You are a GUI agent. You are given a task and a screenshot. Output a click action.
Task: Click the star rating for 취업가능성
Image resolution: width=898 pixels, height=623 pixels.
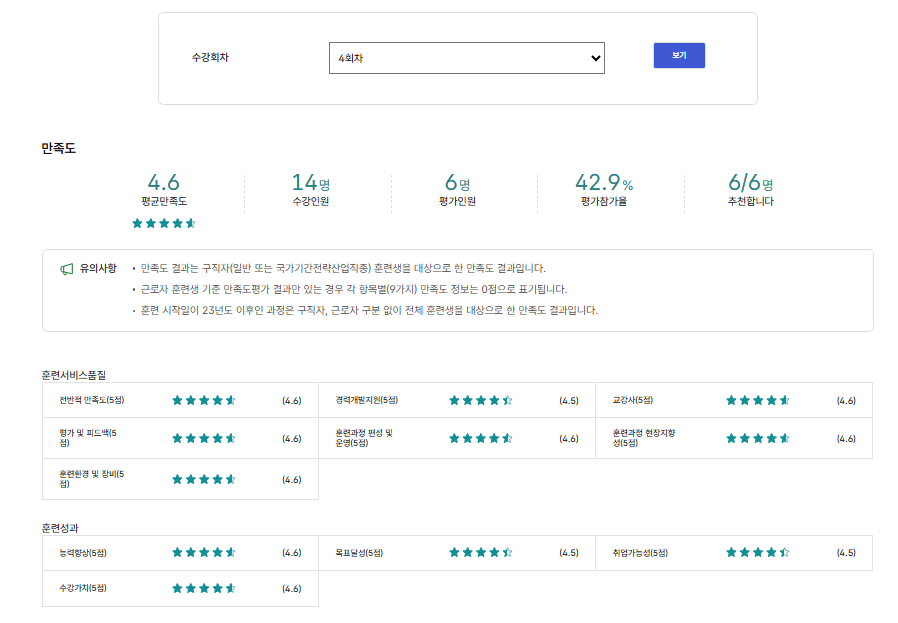tap(758, 552)
